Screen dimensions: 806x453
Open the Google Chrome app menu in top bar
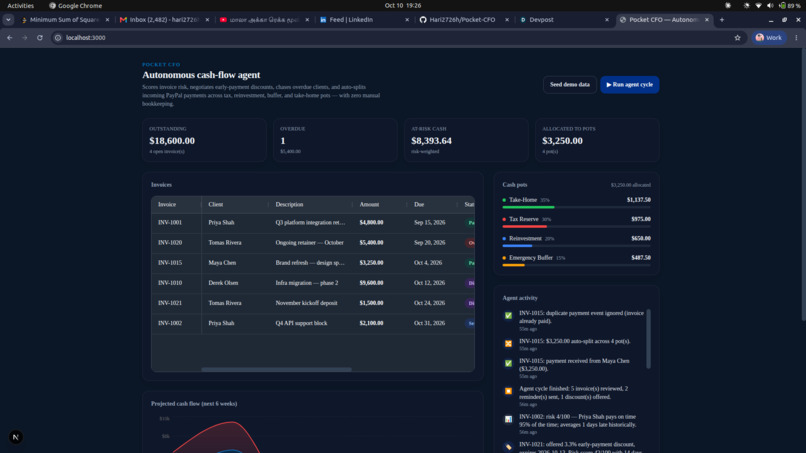(x=76, y=6)
